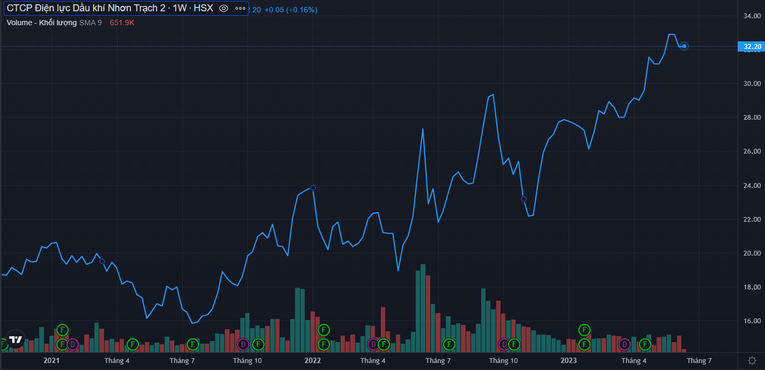This screenshot has width=765, height=370.
Task: Click the F marker near Tháng 4 2021
Action: point(132,345)
